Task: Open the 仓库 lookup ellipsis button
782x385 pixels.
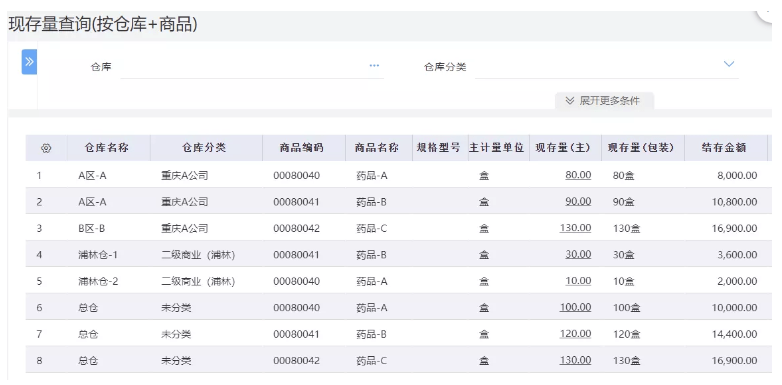Action: click(374, 65)
